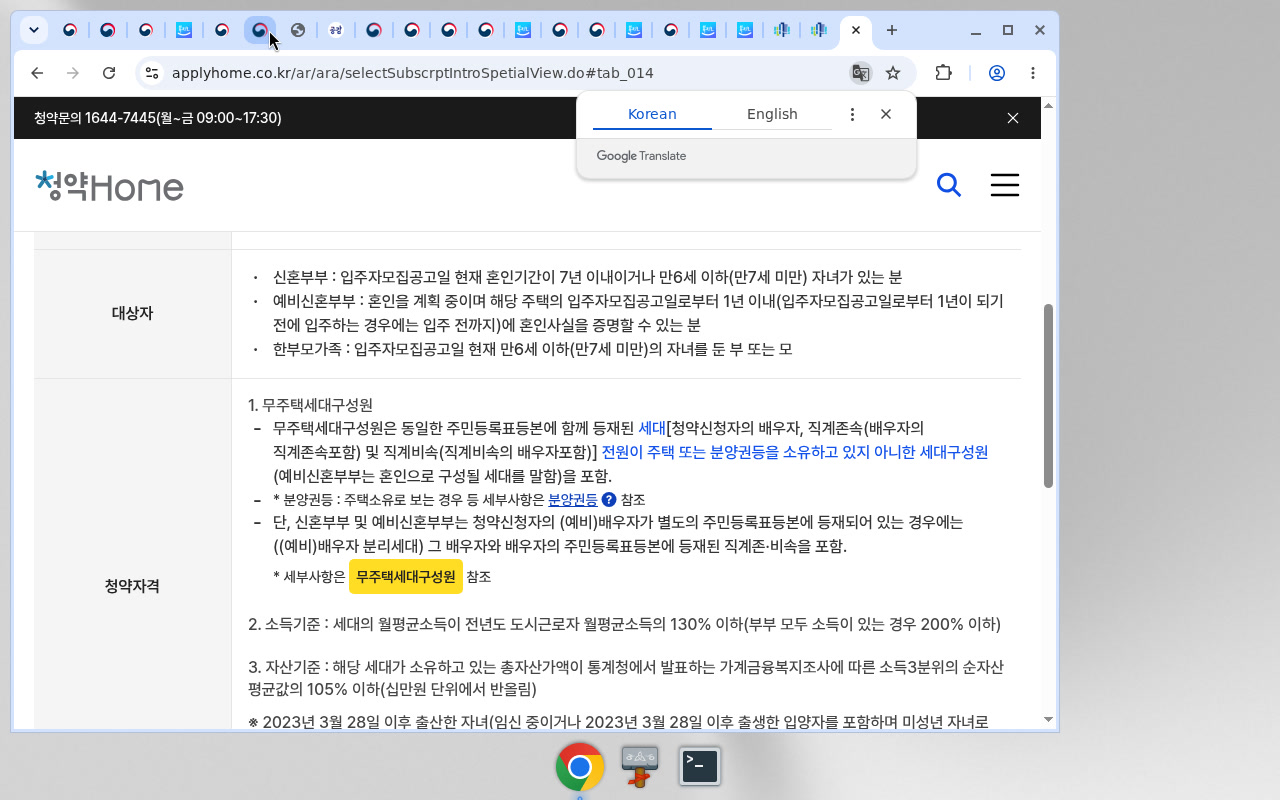The width and height of the screenshot is (1280, 800).
Task: Click the 한부모가족 eligibility bullet line
Action: coord(532,350)
